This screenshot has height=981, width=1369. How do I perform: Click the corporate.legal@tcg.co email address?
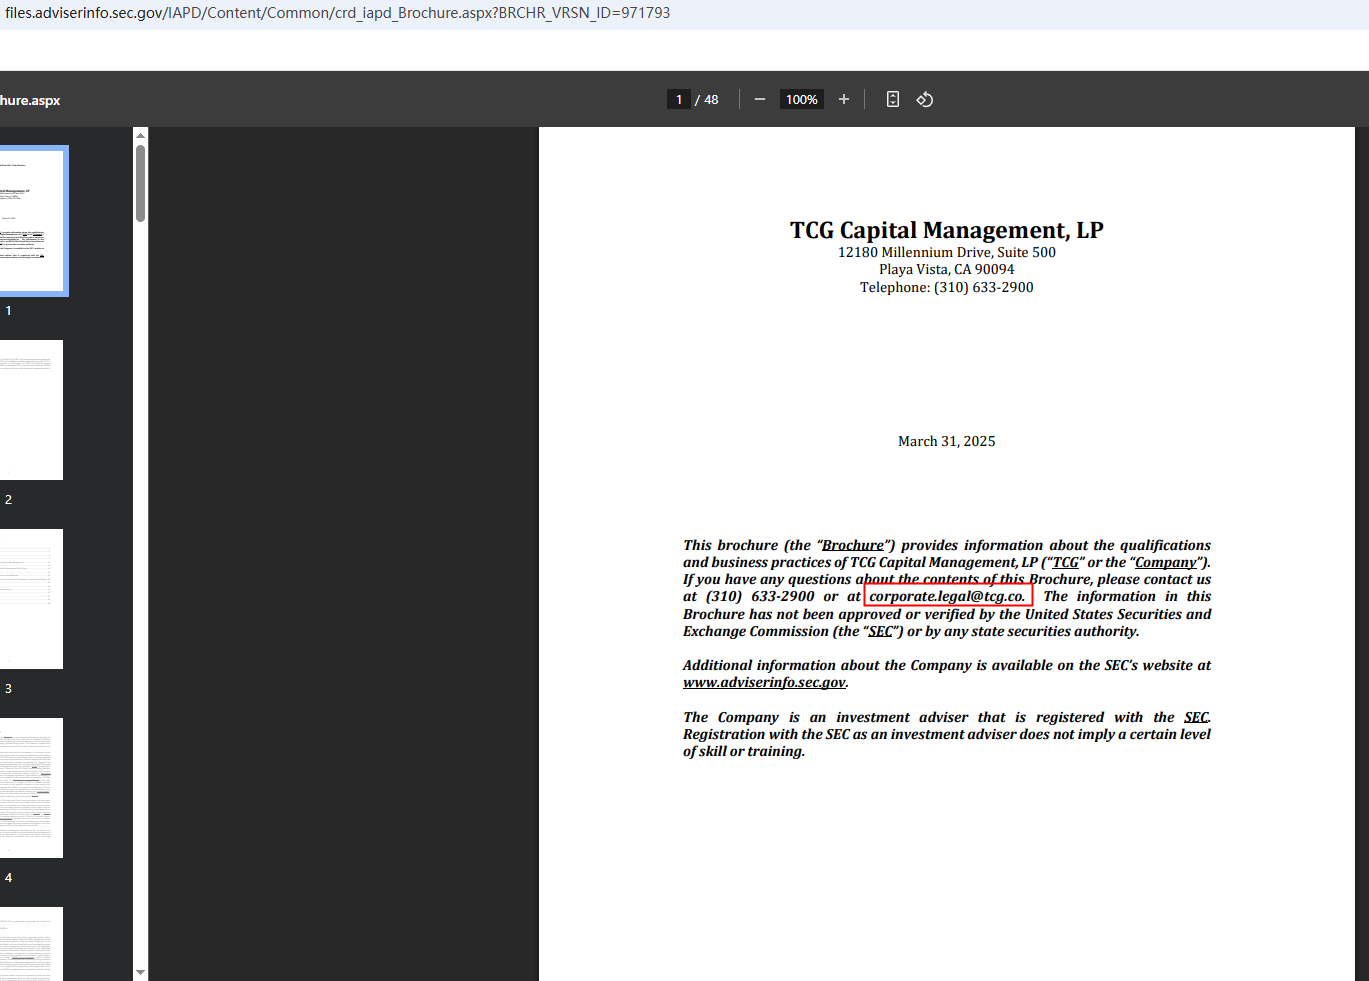pyautogui.click(x=947, y=596)
